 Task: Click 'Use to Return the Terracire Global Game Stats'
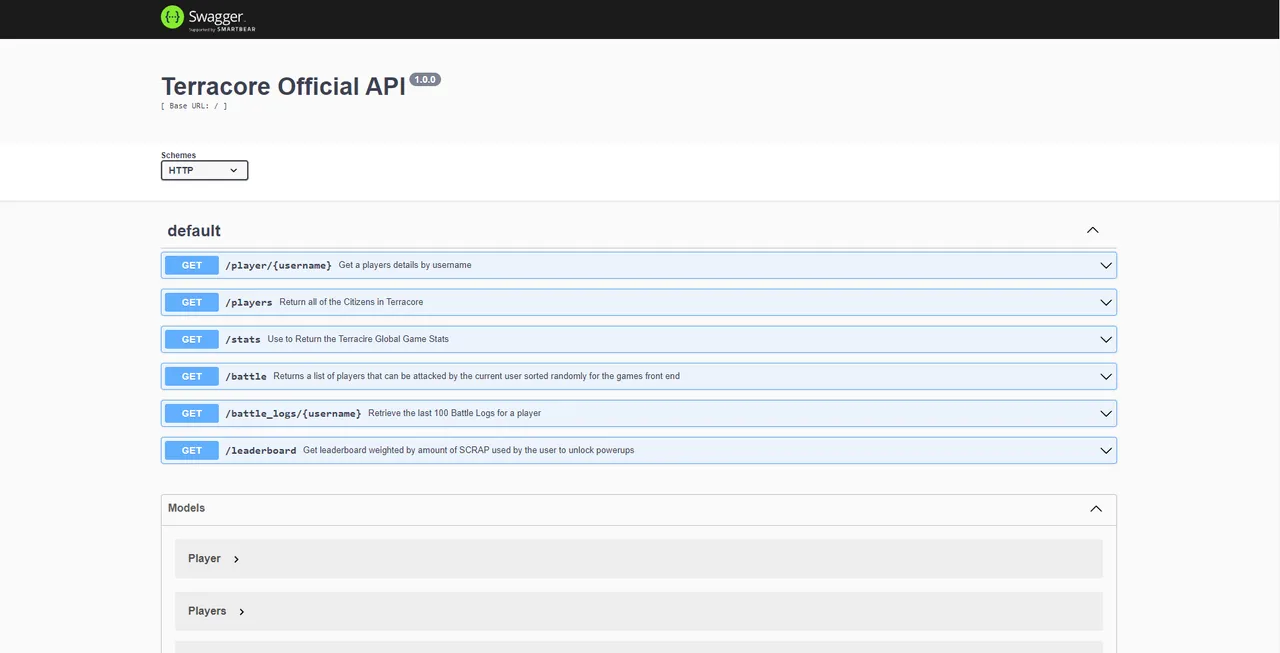coord(358,339)
